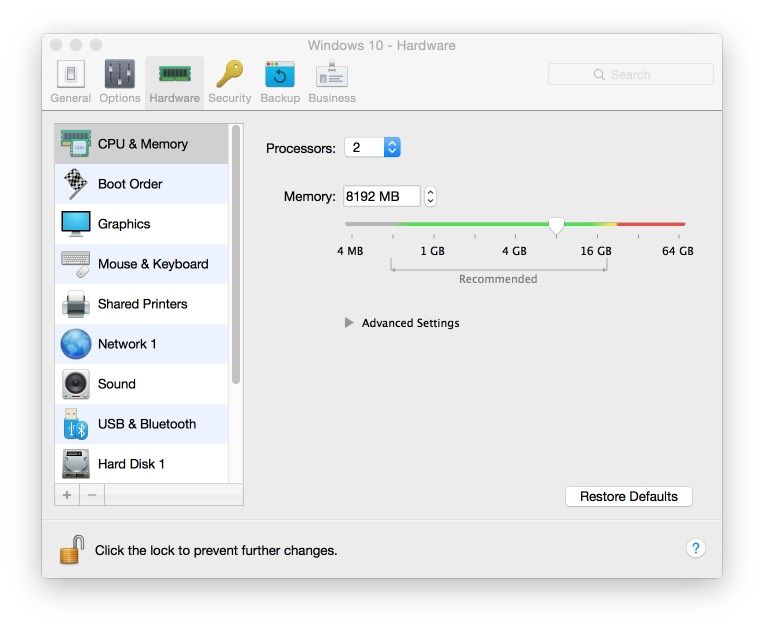
Task: Click the Restore Defaults button
Action: [x=629, y=496]
